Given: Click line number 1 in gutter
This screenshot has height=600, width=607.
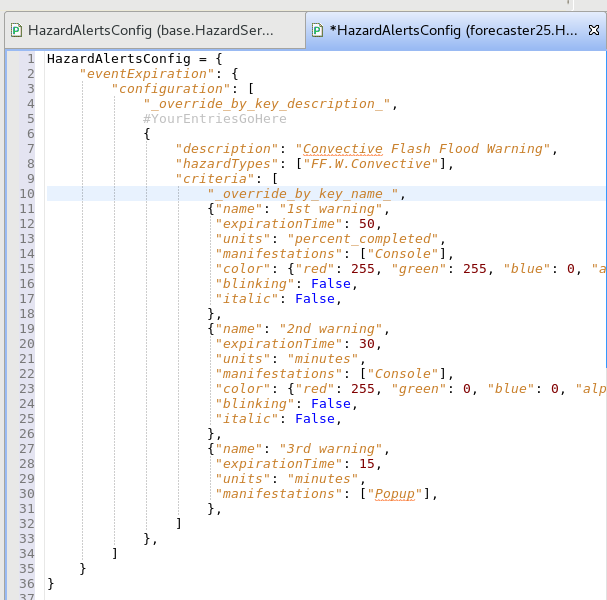Looking at the screenshot, I should (x=31, y=59).
